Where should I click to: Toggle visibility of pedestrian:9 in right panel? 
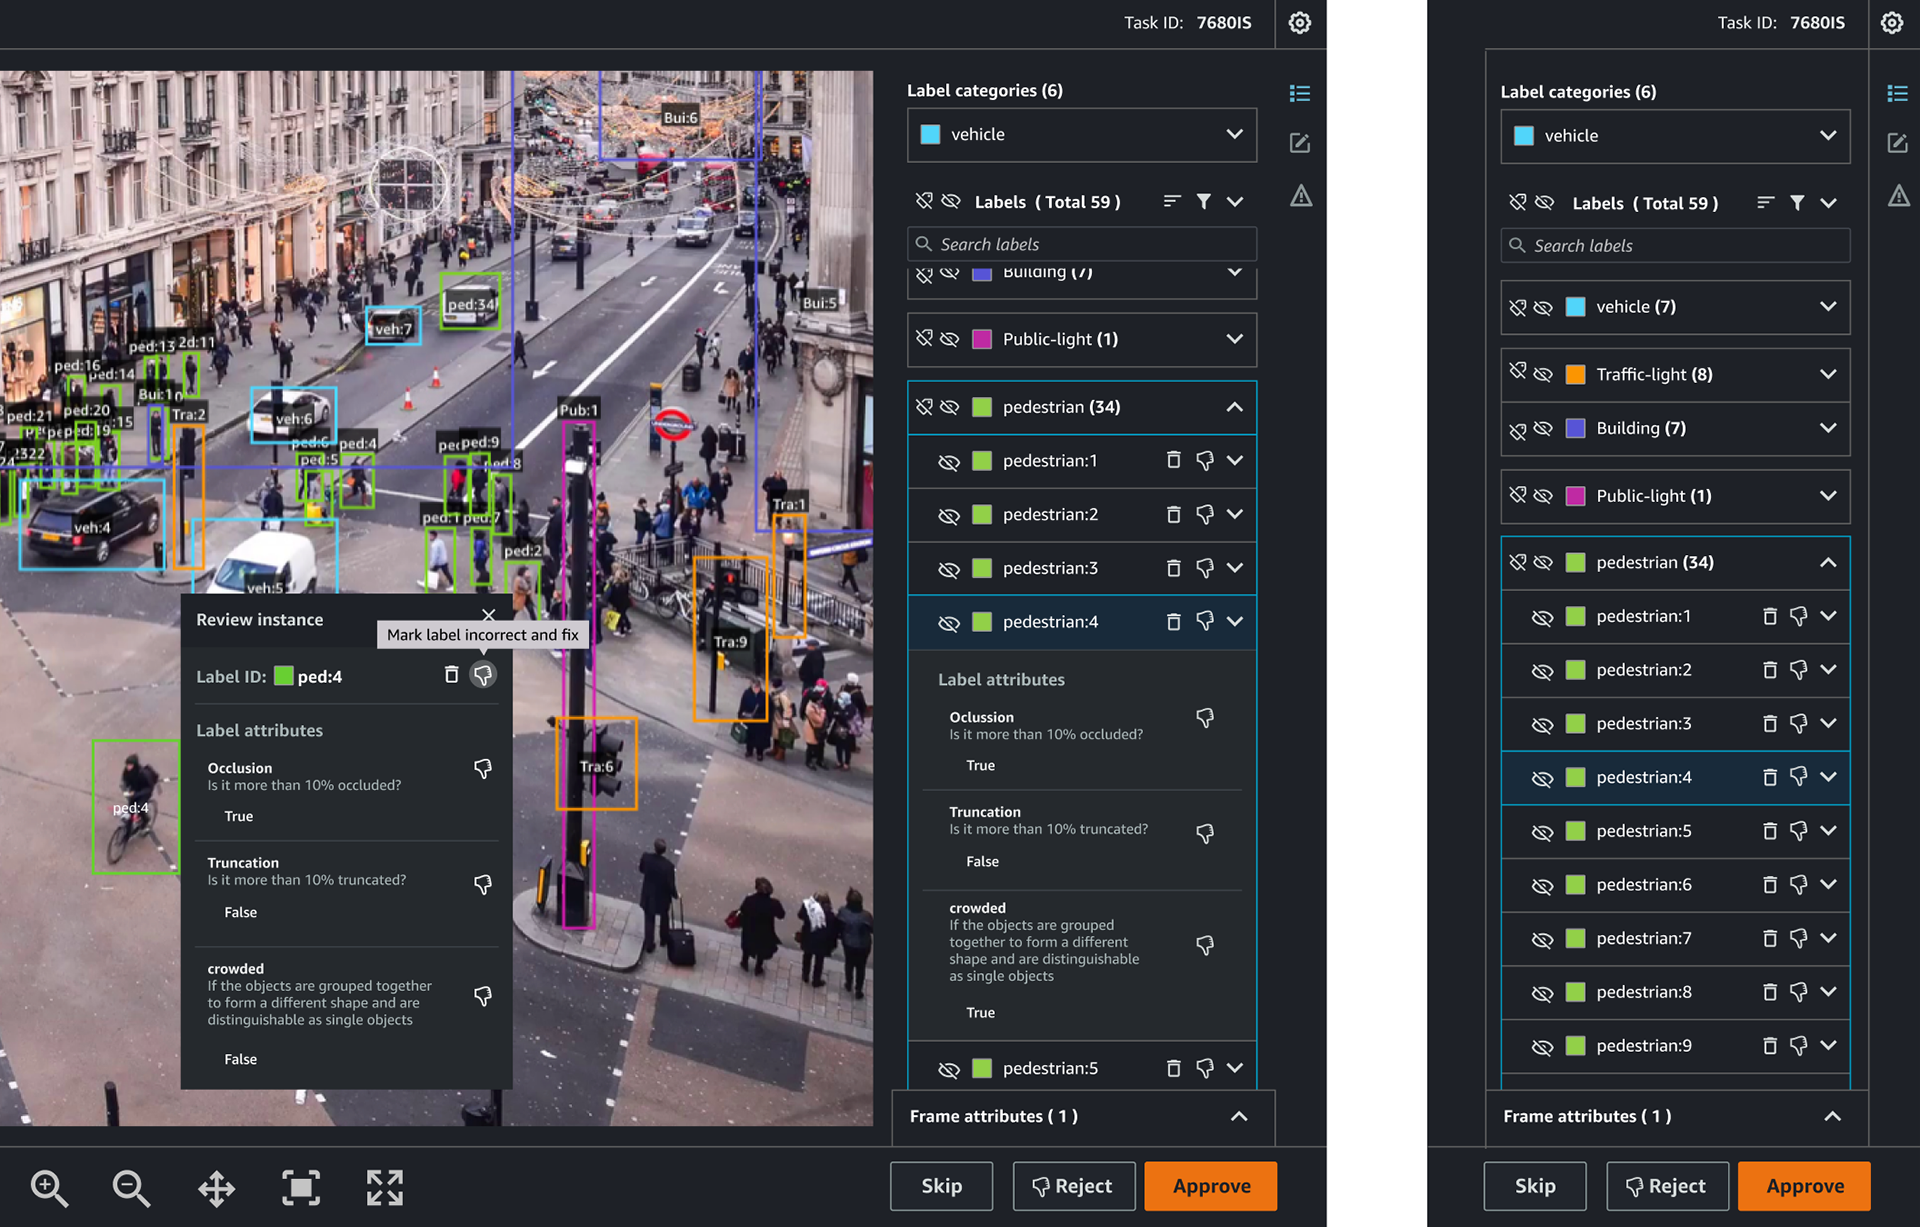tap(1542, 1046)
